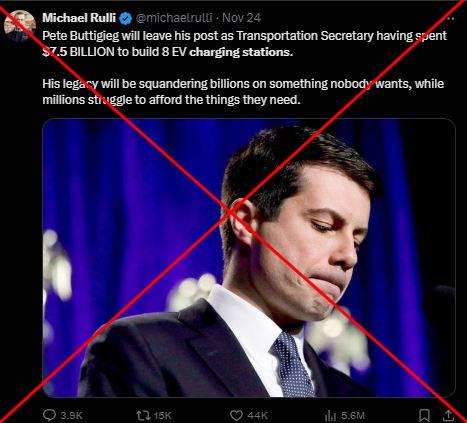
Task: Click the 3.9K replies count
Action: 71,416
